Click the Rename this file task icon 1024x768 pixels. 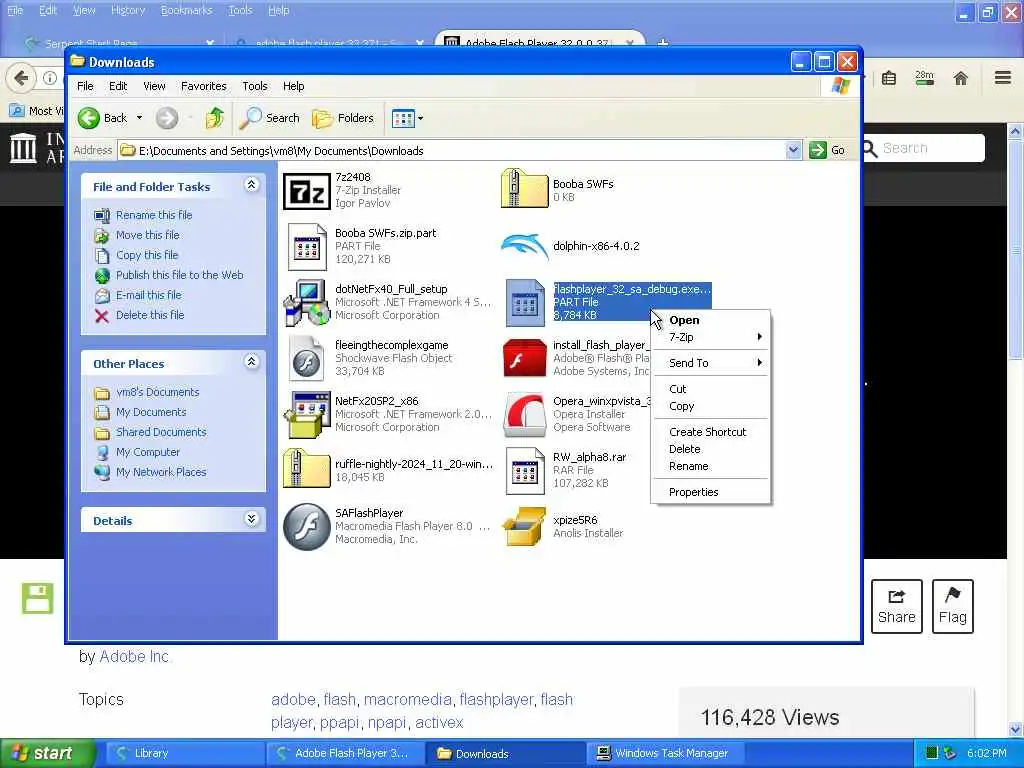102,216
